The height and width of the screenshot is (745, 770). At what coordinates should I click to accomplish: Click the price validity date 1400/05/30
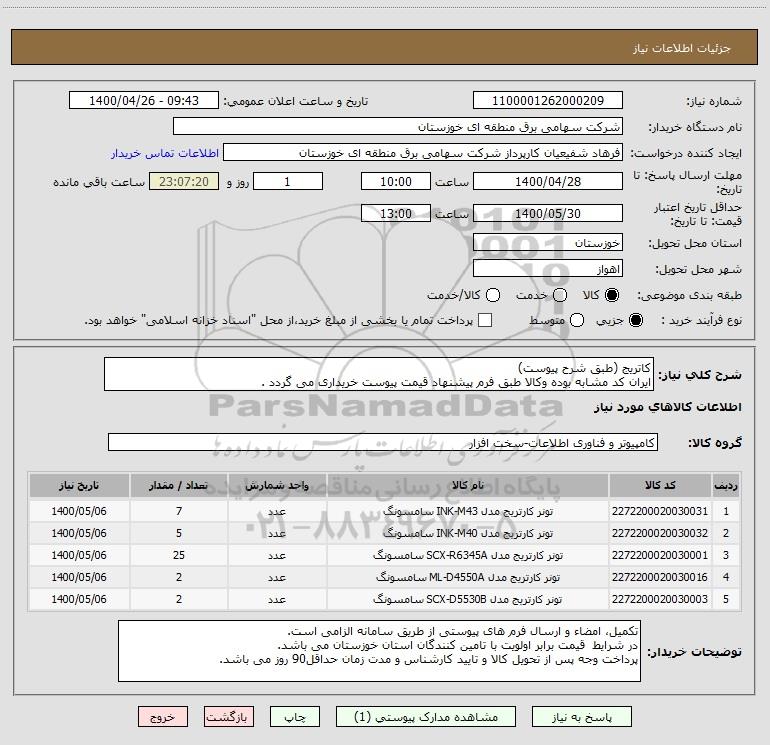(548, 213)
